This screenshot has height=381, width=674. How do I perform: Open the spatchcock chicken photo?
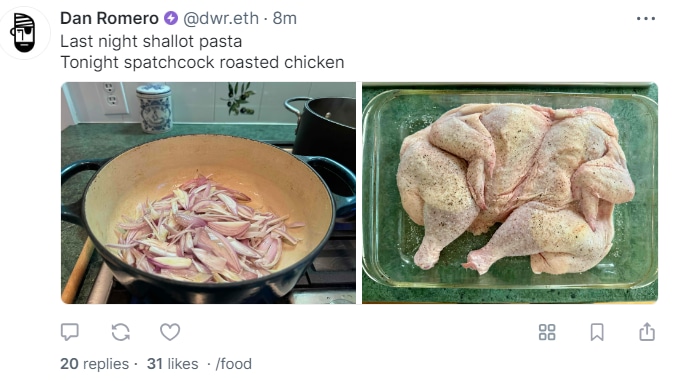click(x=510, y=193)
